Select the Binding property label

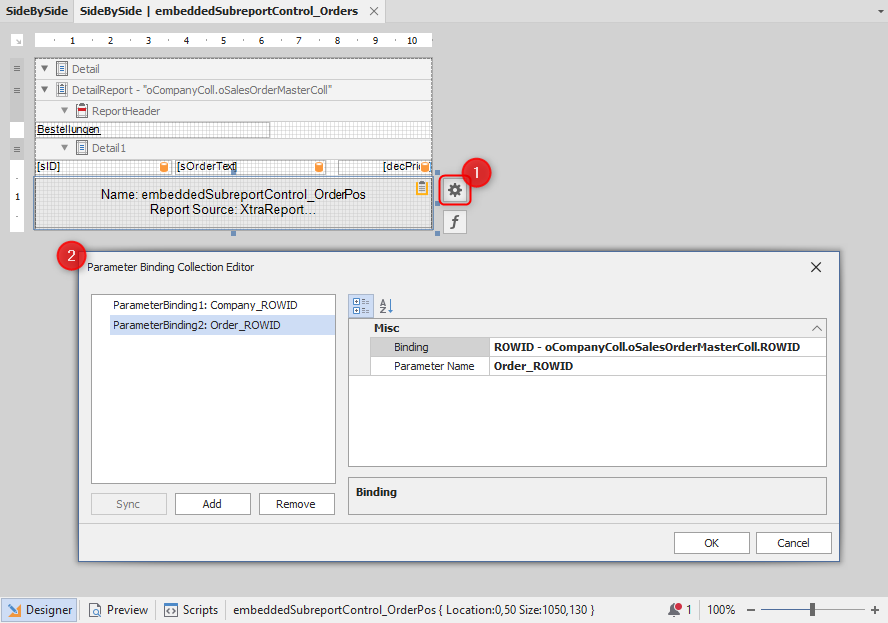[429, 347]
